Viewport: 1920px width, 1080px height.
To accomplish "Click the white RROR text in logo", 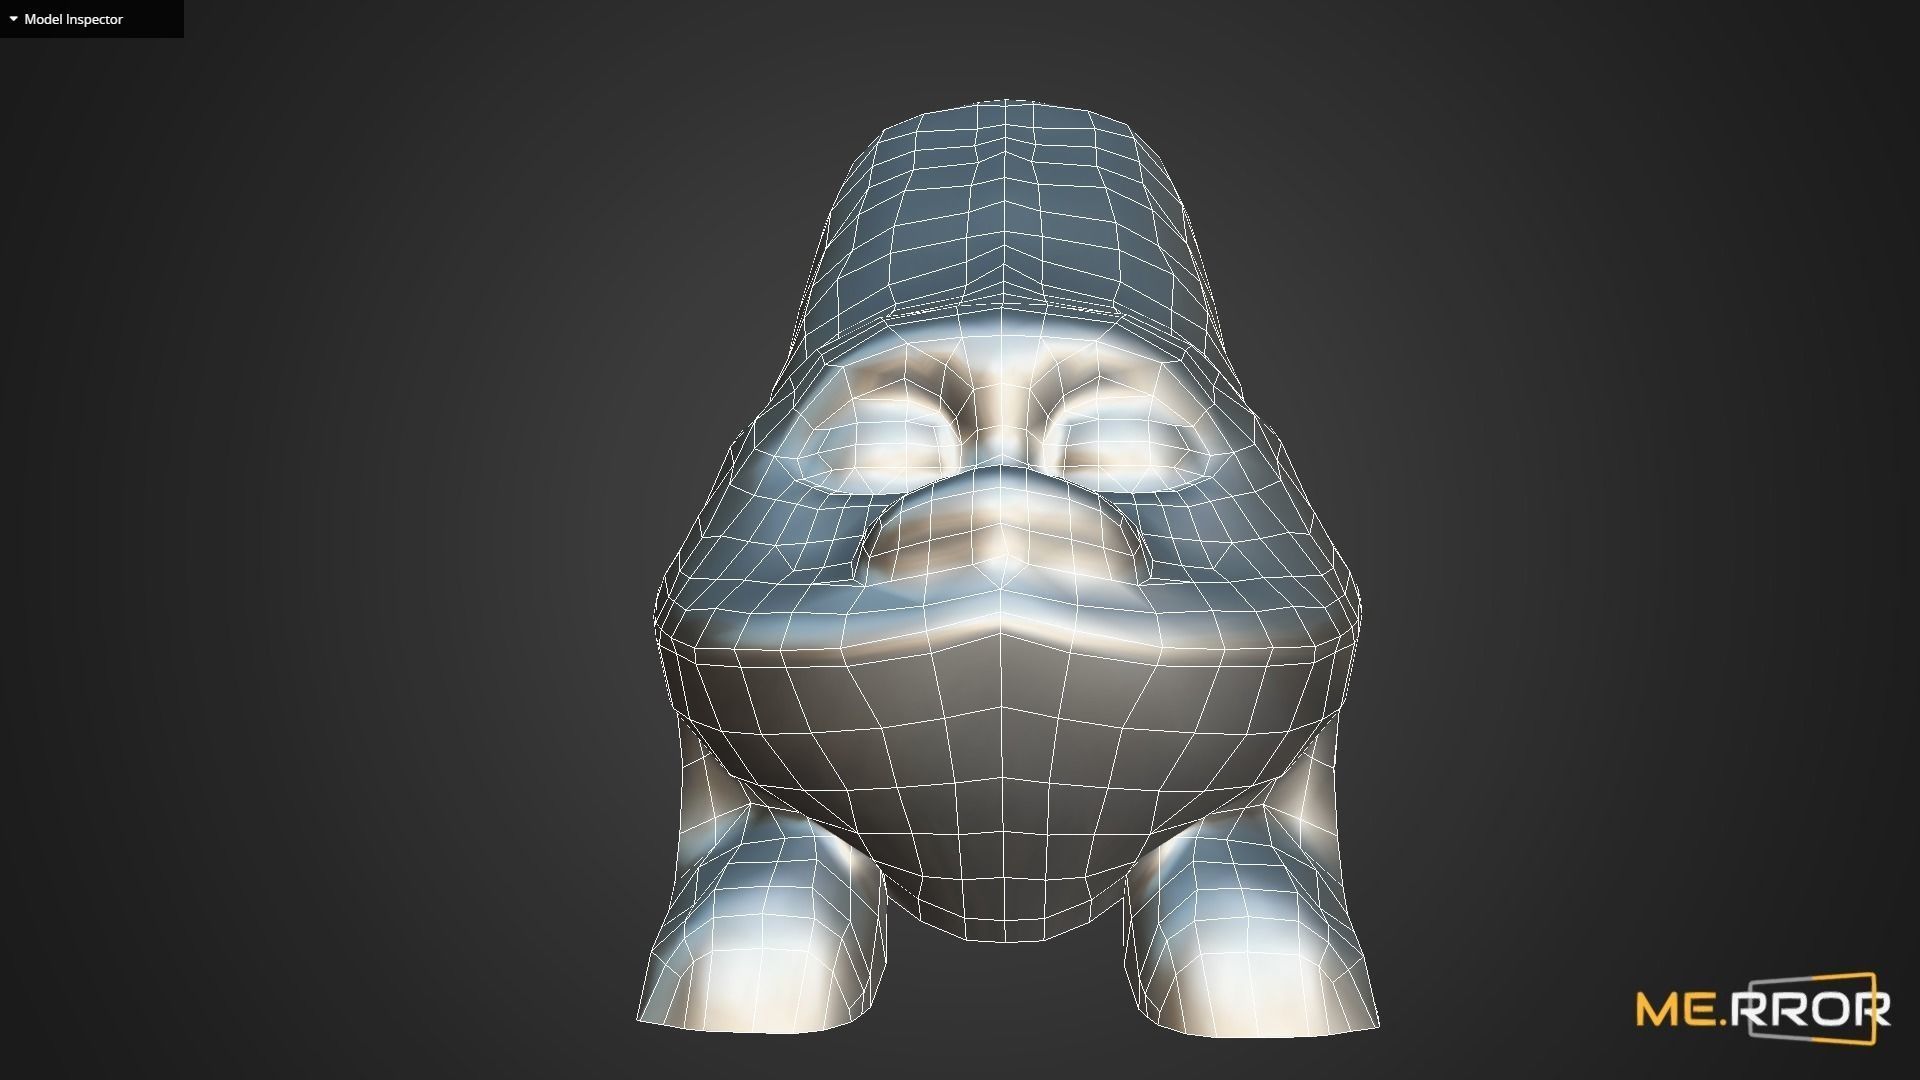I will (1812, 1011).
